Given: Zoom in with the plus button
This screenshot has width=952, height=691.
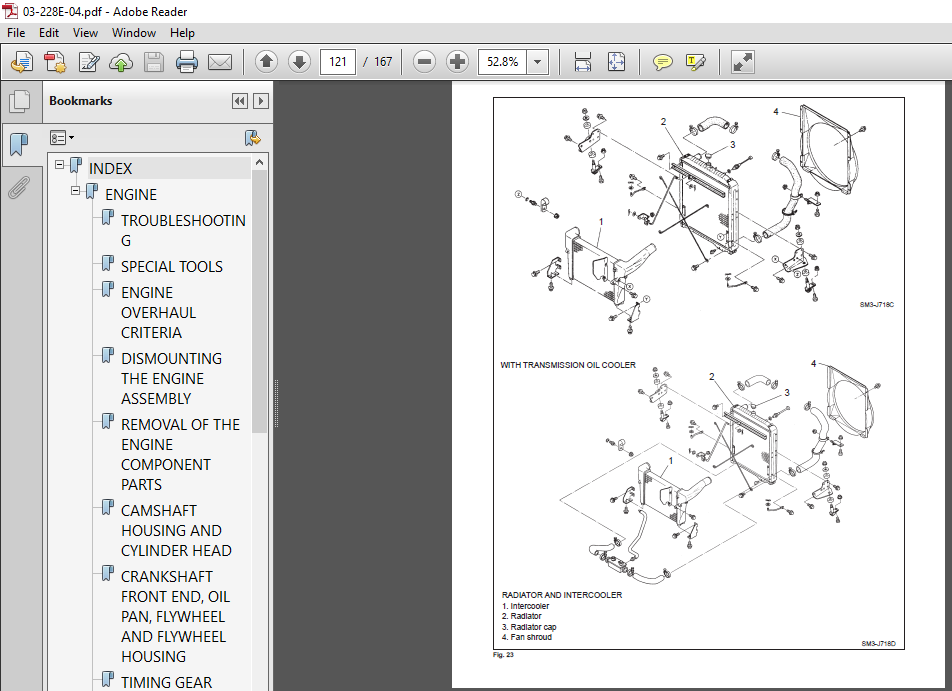Looking at the screenshot, I should coord(457,62).
